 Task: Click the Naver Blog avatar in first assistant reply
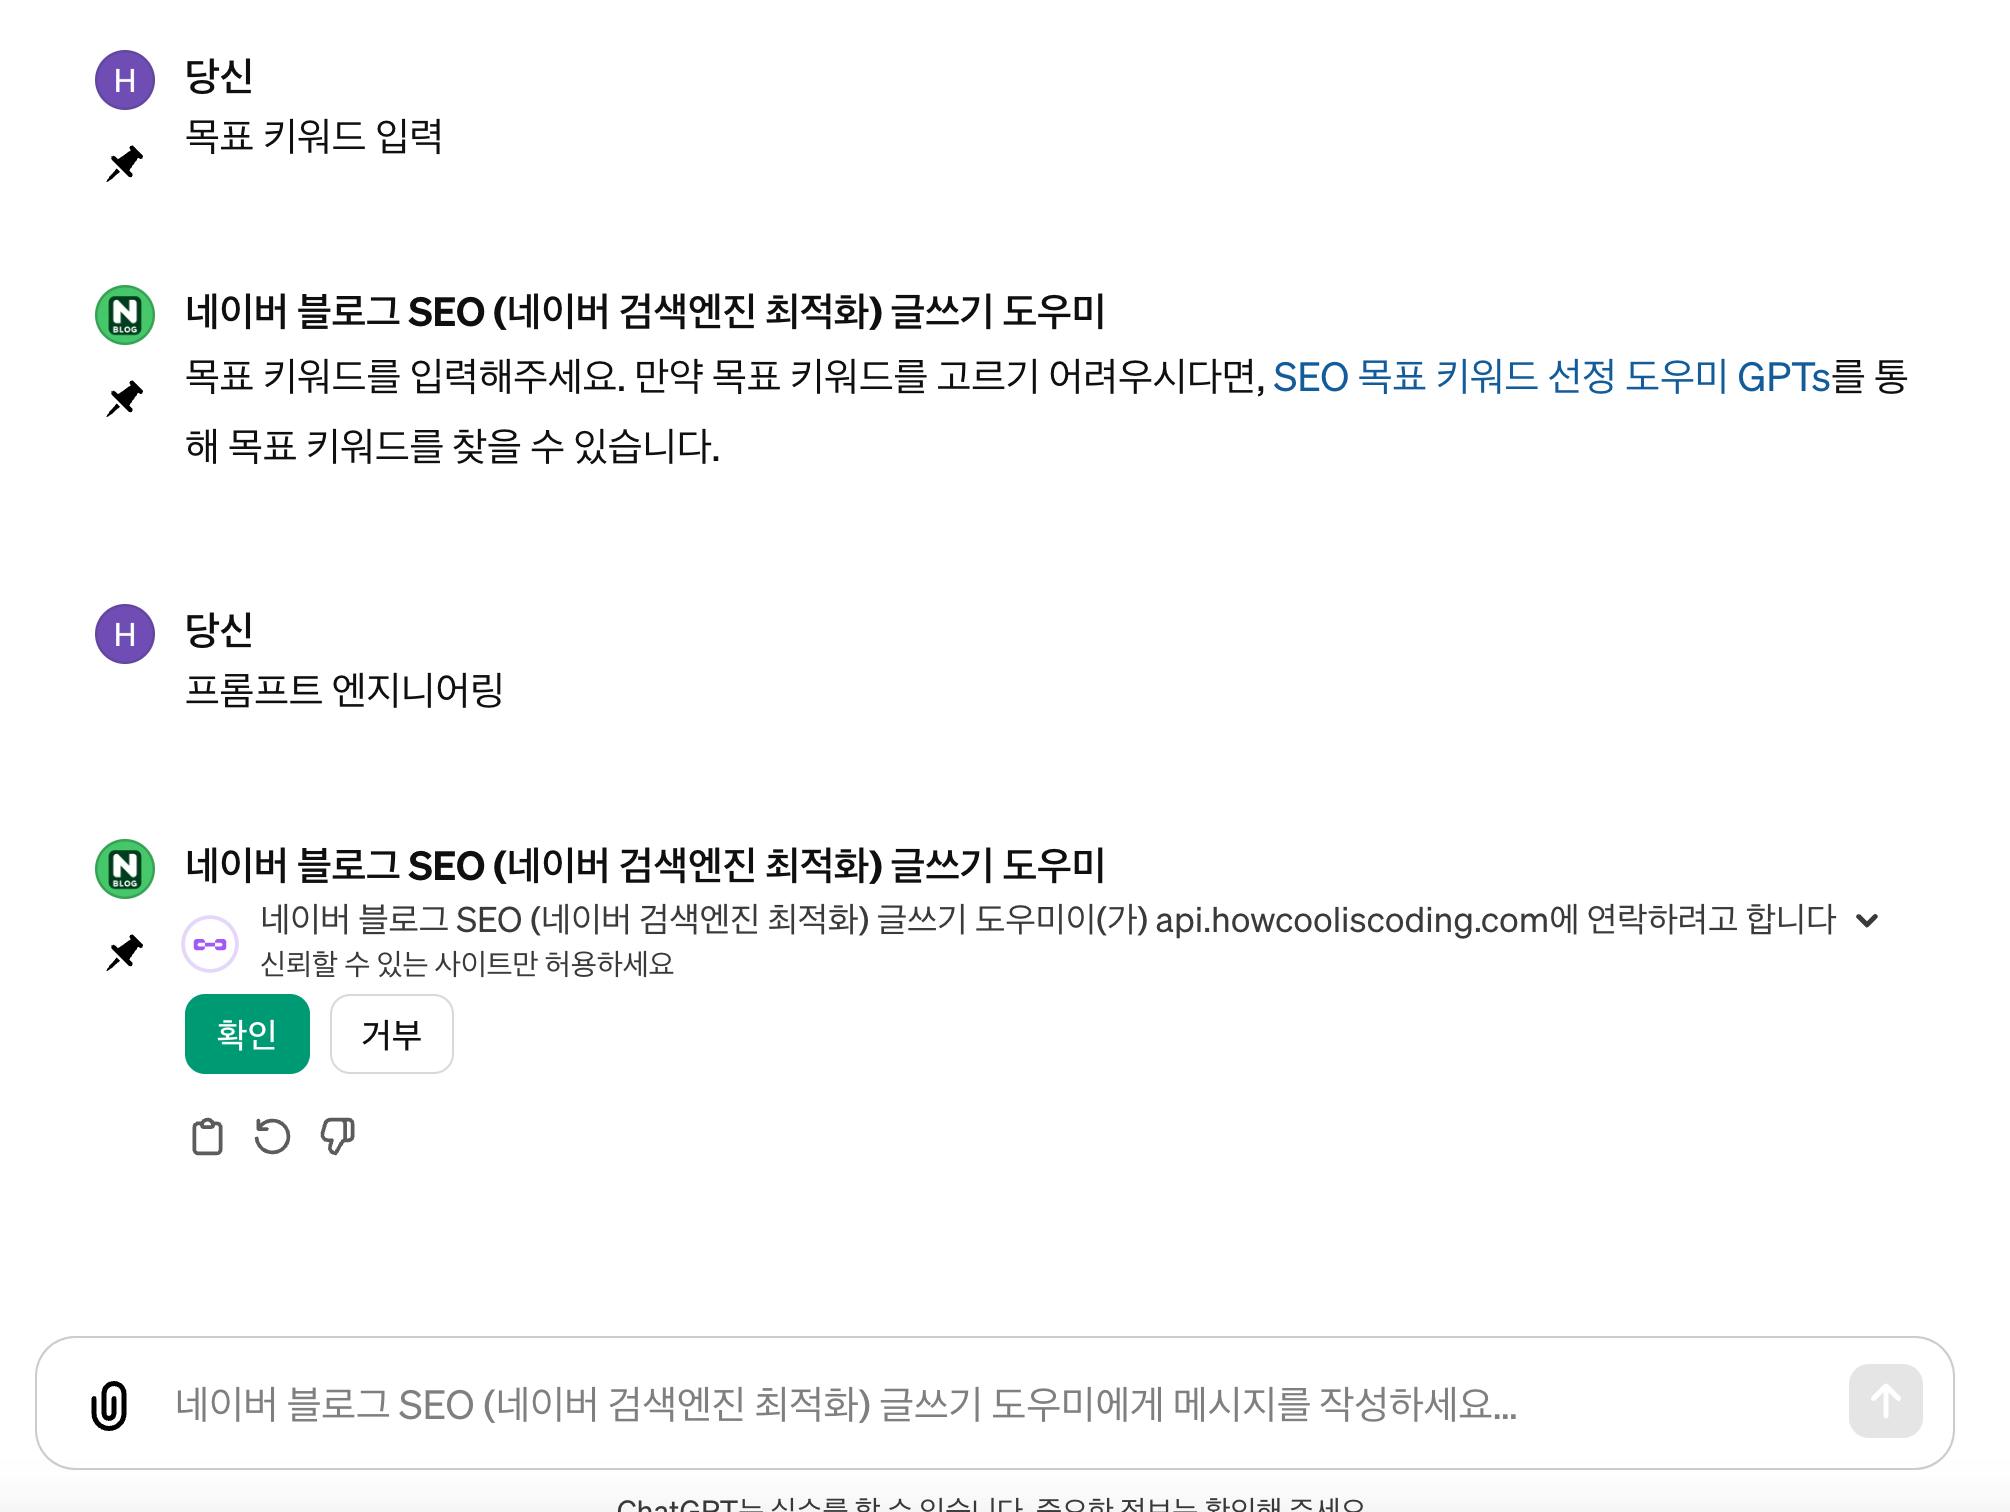(125, 315)
